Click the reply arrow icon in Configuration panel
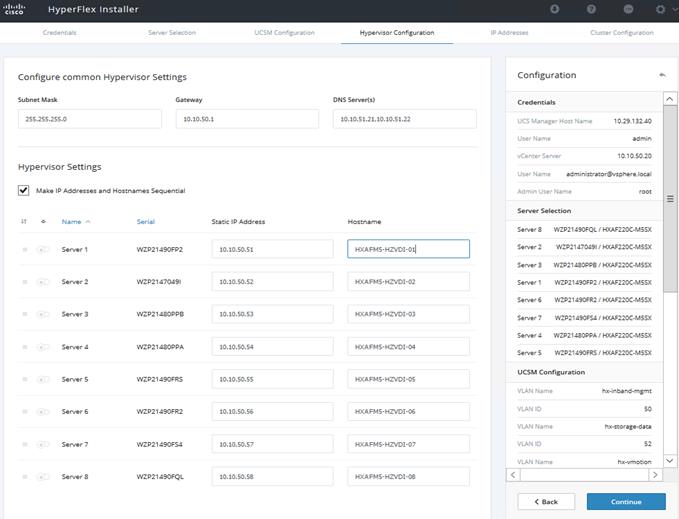679x519 pixels. (x=662, y=75)
